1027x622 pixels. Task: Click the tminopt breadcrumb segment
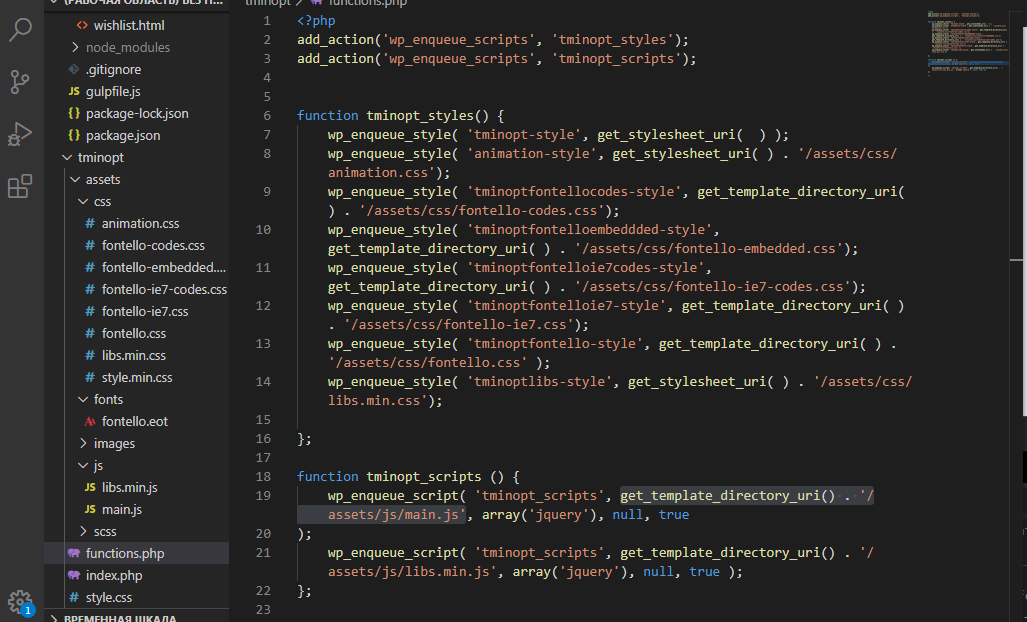point(268,3)
